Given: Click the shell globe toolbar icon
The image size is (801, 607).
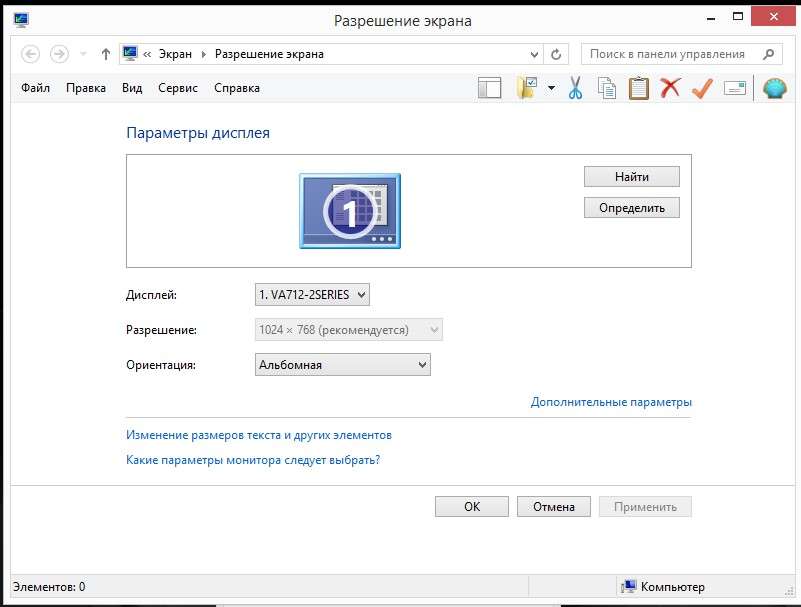Looking at the screenshot, I should (774, 88).
